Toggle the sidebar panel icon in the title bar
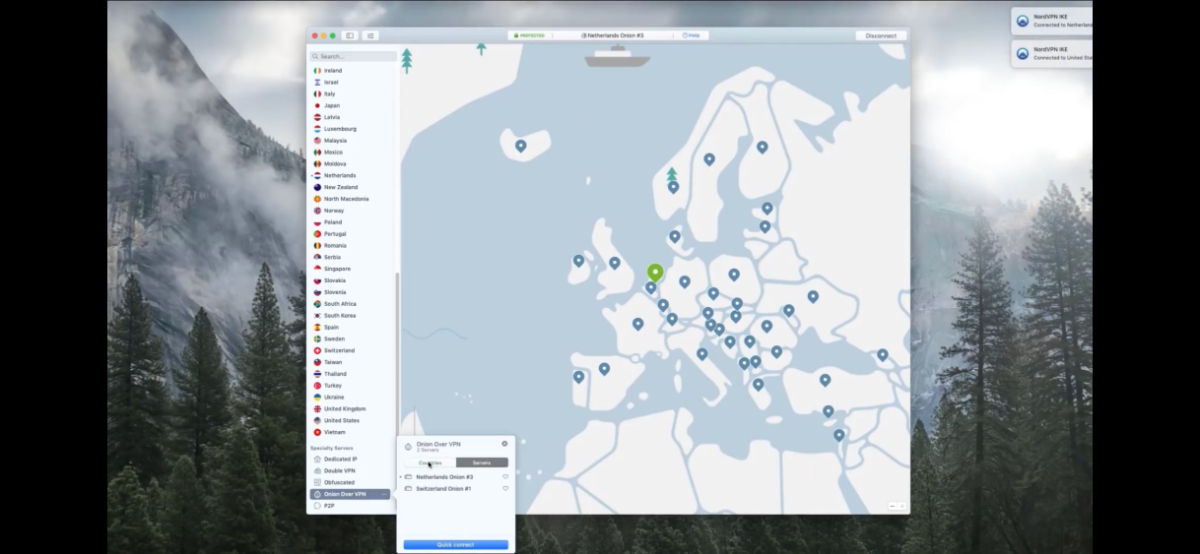 pos(350,35)
